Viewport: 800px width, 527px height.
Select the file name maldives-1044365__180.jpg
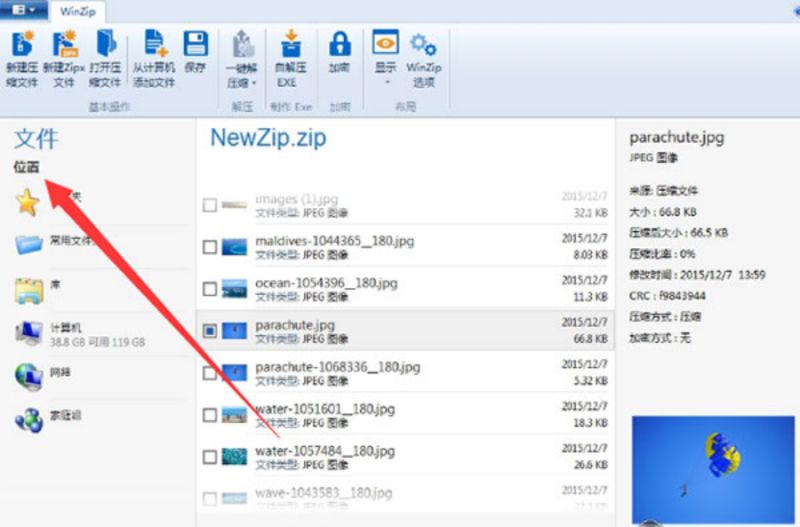coord(335,241)
